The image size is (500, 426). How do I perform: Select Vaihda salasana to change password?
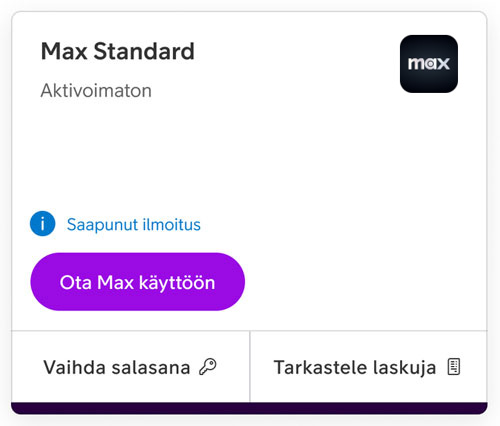pyautogui.click(x=130, y=367)
